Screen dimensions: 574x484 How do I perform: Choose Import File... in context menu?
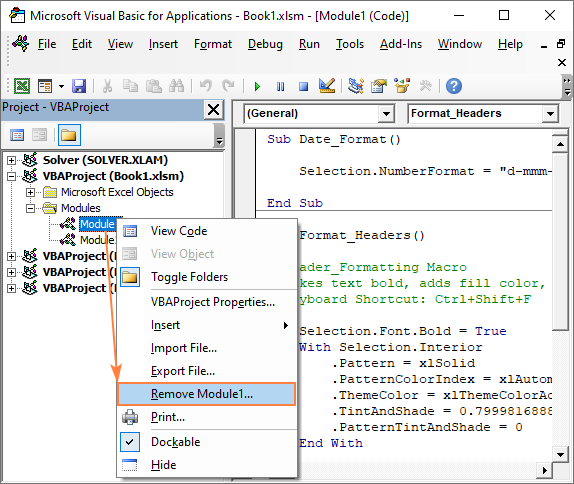[207, 348]
